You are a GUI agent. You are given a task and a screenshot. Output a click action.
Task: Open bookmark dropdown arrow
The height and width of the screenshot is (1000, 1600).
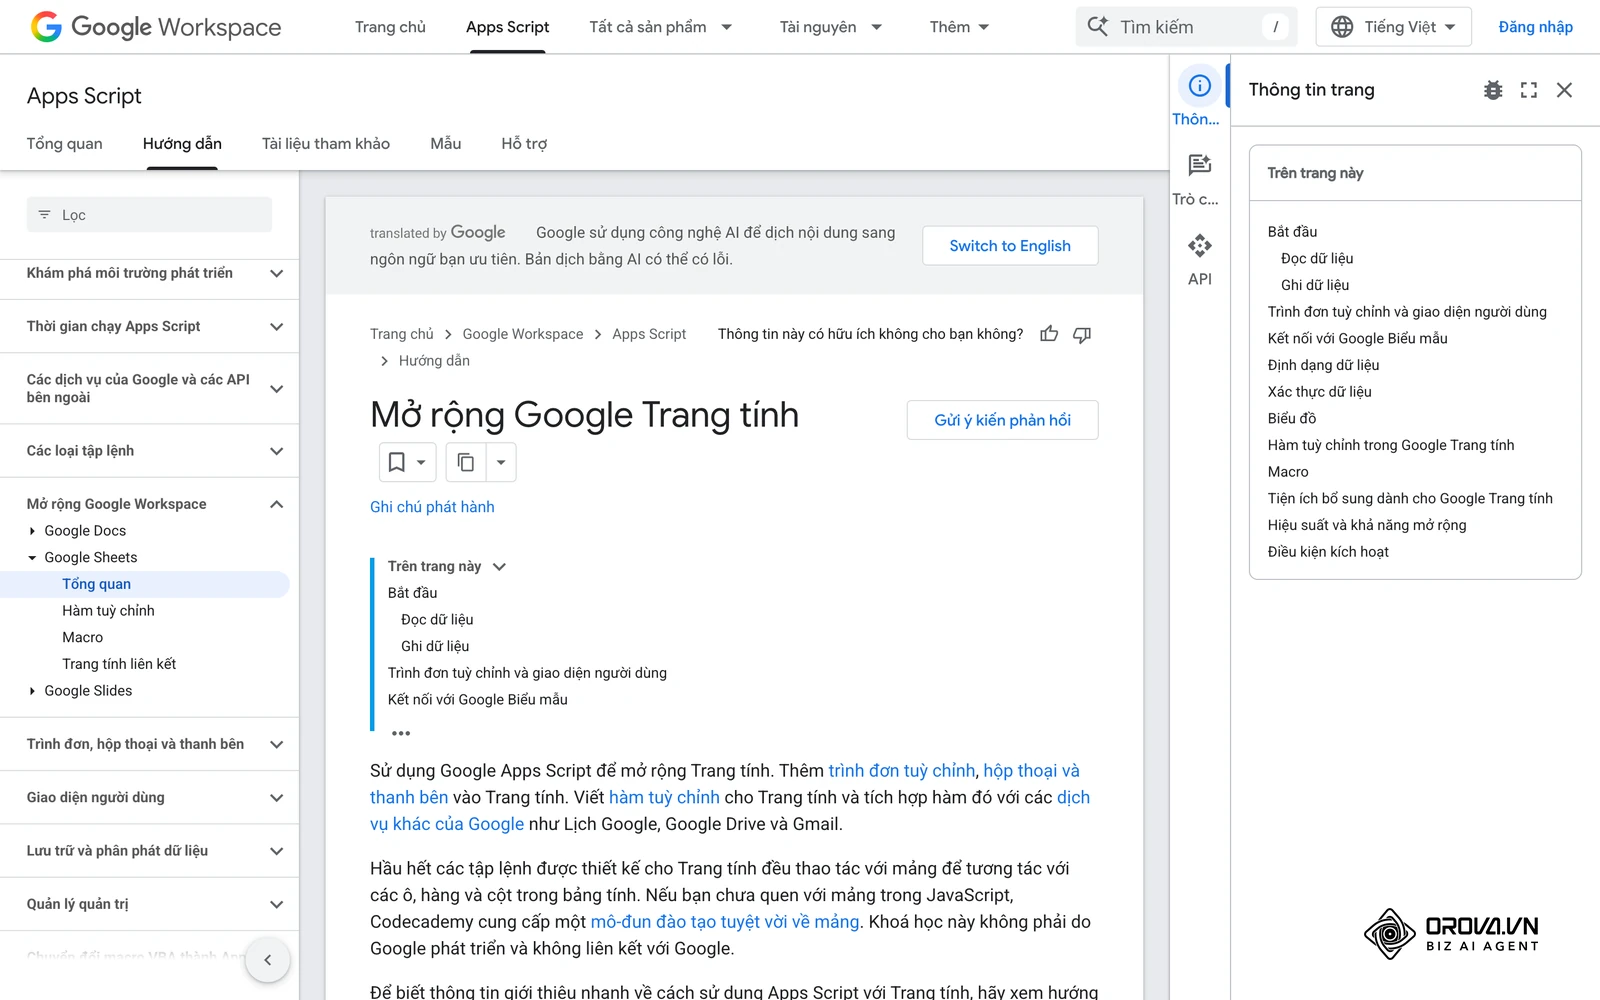tap(421, 462)
